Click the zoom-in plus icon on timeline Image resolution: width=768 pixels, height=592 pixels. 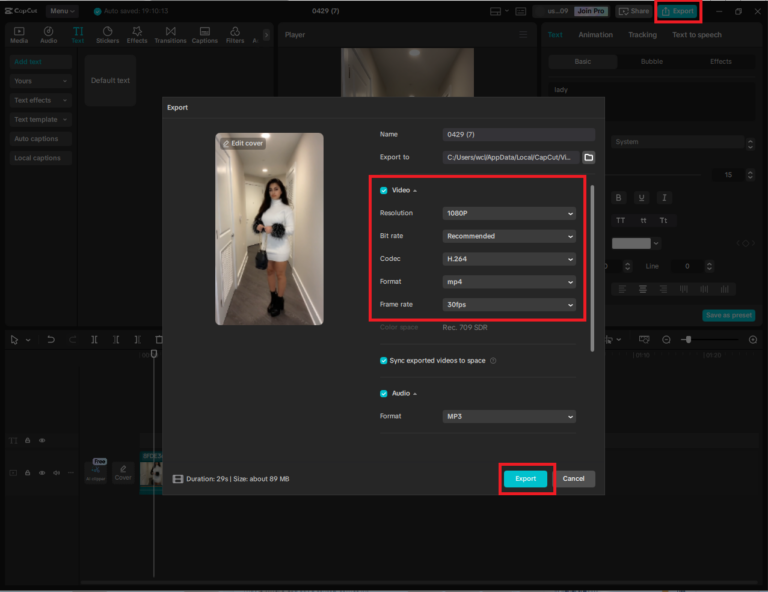click(753, 339)
